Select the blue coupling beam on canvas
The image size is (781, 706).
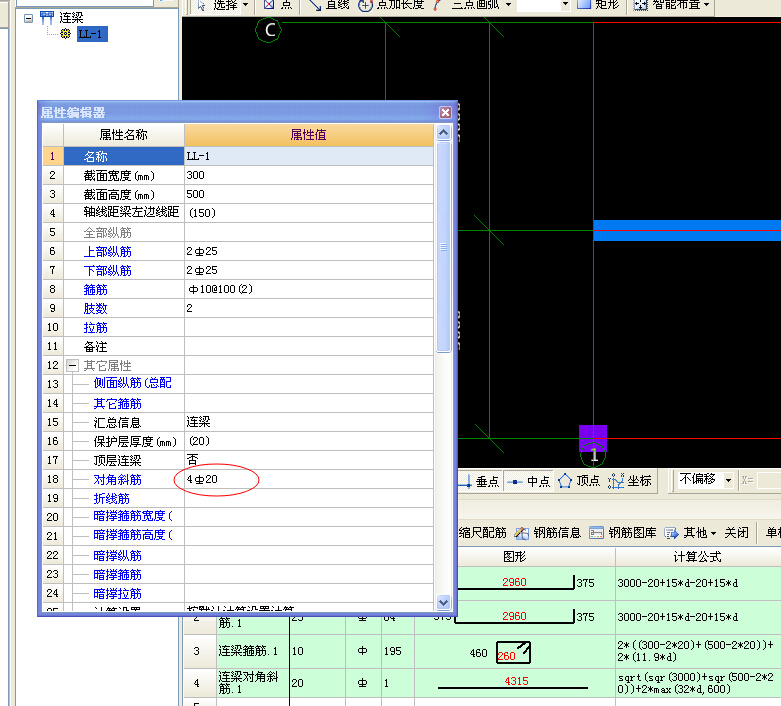[687, 231]
